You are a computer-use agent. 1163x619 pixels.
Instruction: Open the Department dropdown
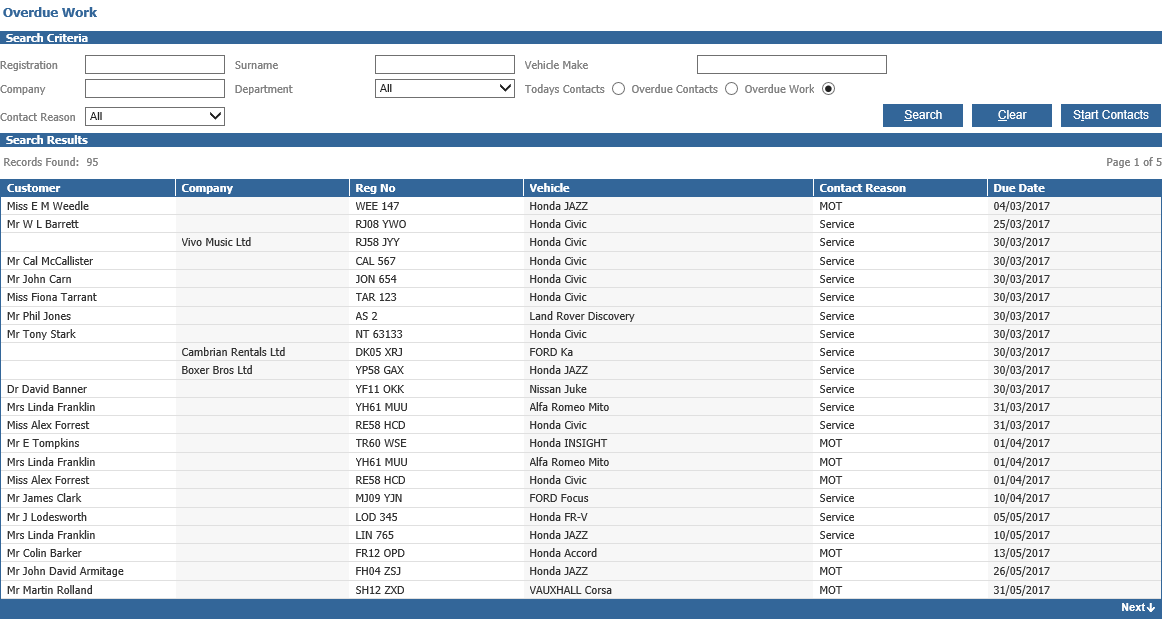[x=444, y=88]
